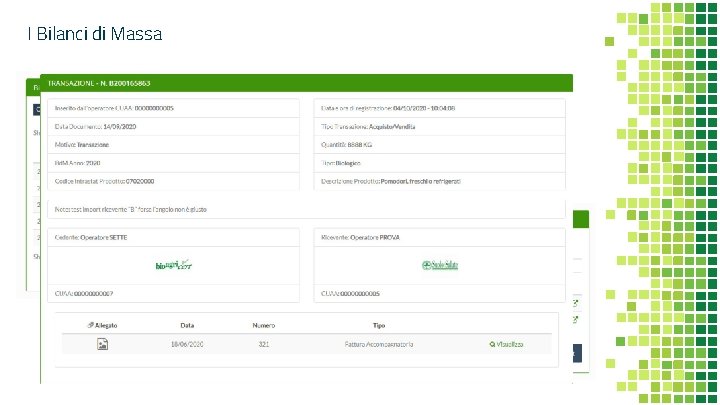Select the Data e ora di registrazione row
Image resolution: width=720 pixels, height=405 pixels.
pyautogui.click(x=439, y=108)
